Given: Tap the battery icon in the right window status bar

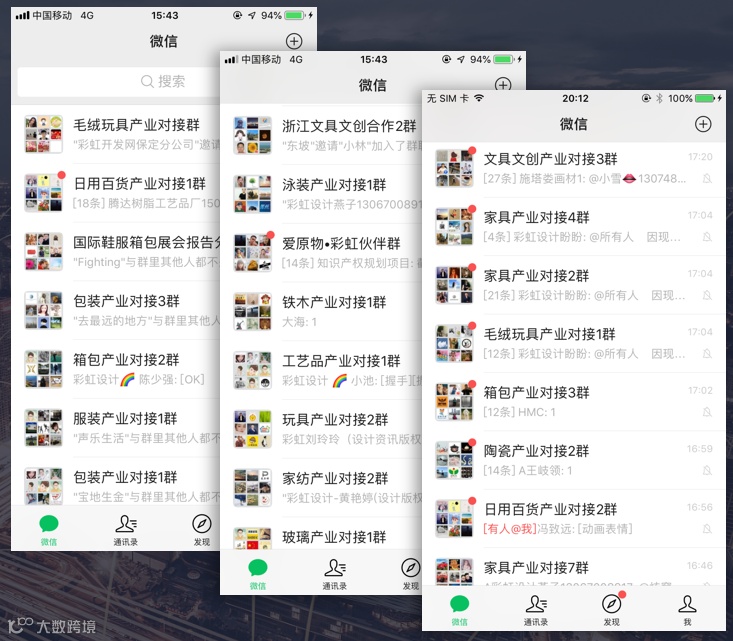Looking at the screenshot, I should (x=705, y=98).
